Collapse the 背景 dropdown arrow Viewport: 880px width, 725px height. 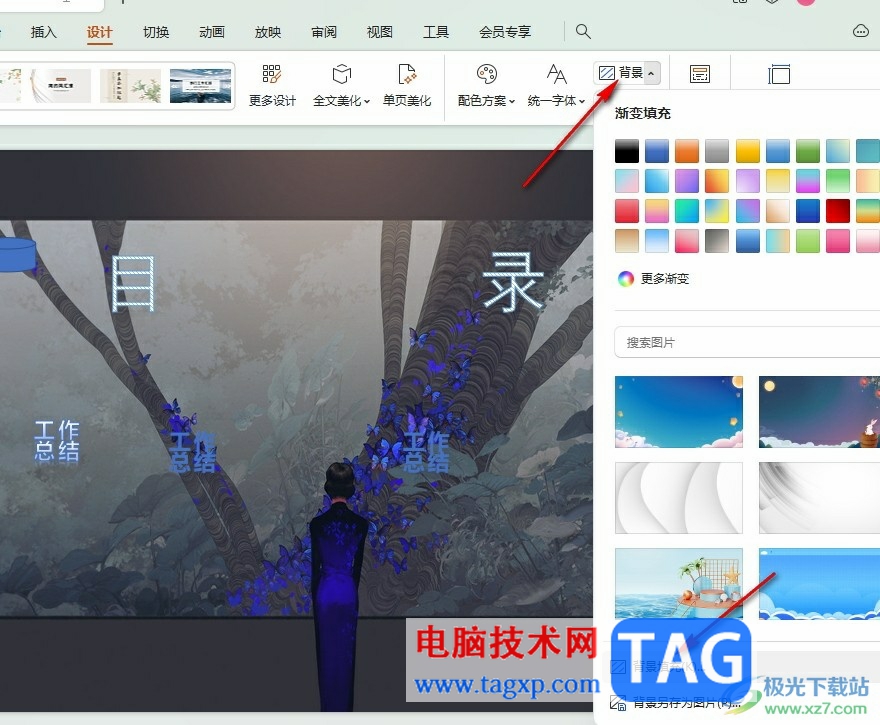coord(652,74)
